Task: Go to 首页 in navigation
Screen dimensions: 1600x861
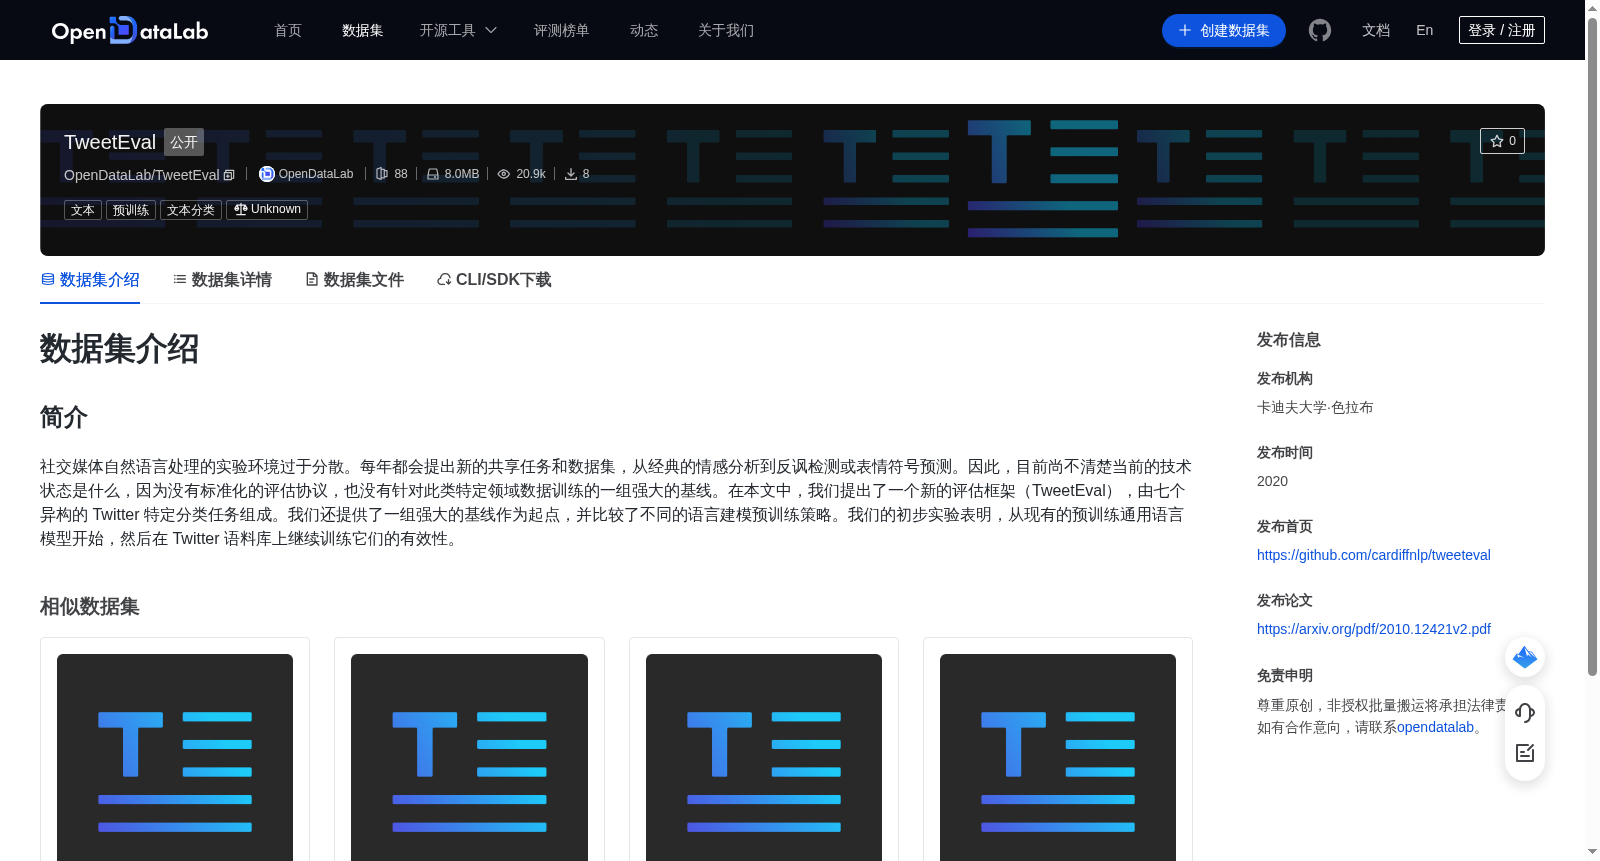Action: (x=288, y=31)
